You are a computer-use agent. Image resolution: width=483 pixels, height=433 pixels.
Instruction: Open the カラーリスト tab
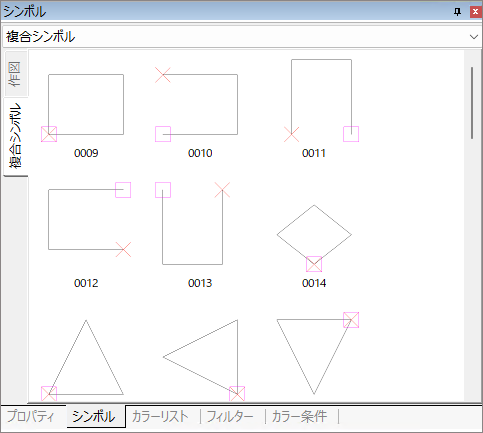pyautogui.click(x=161, y=416)
